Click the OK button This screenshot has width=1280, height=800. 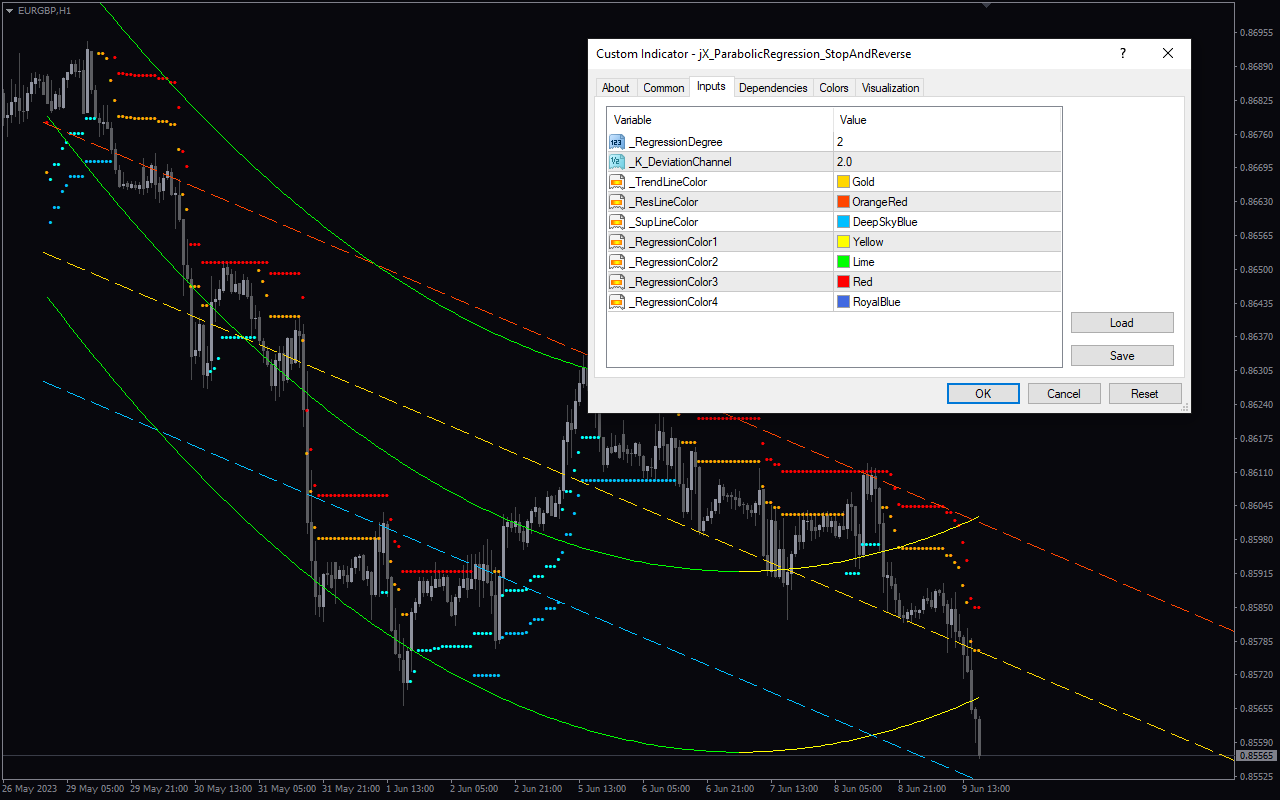[x=983, y=394]
